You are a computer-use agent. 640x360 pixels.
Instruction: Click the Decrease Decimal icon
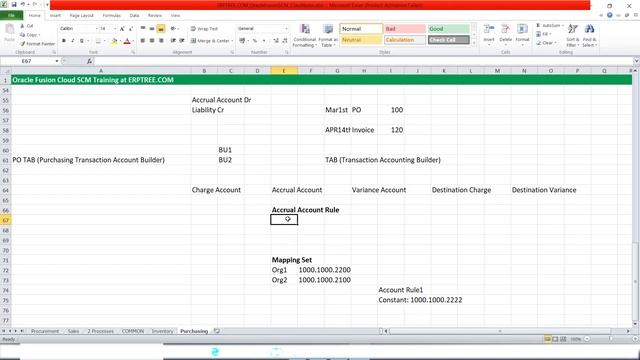pos(285,41)
